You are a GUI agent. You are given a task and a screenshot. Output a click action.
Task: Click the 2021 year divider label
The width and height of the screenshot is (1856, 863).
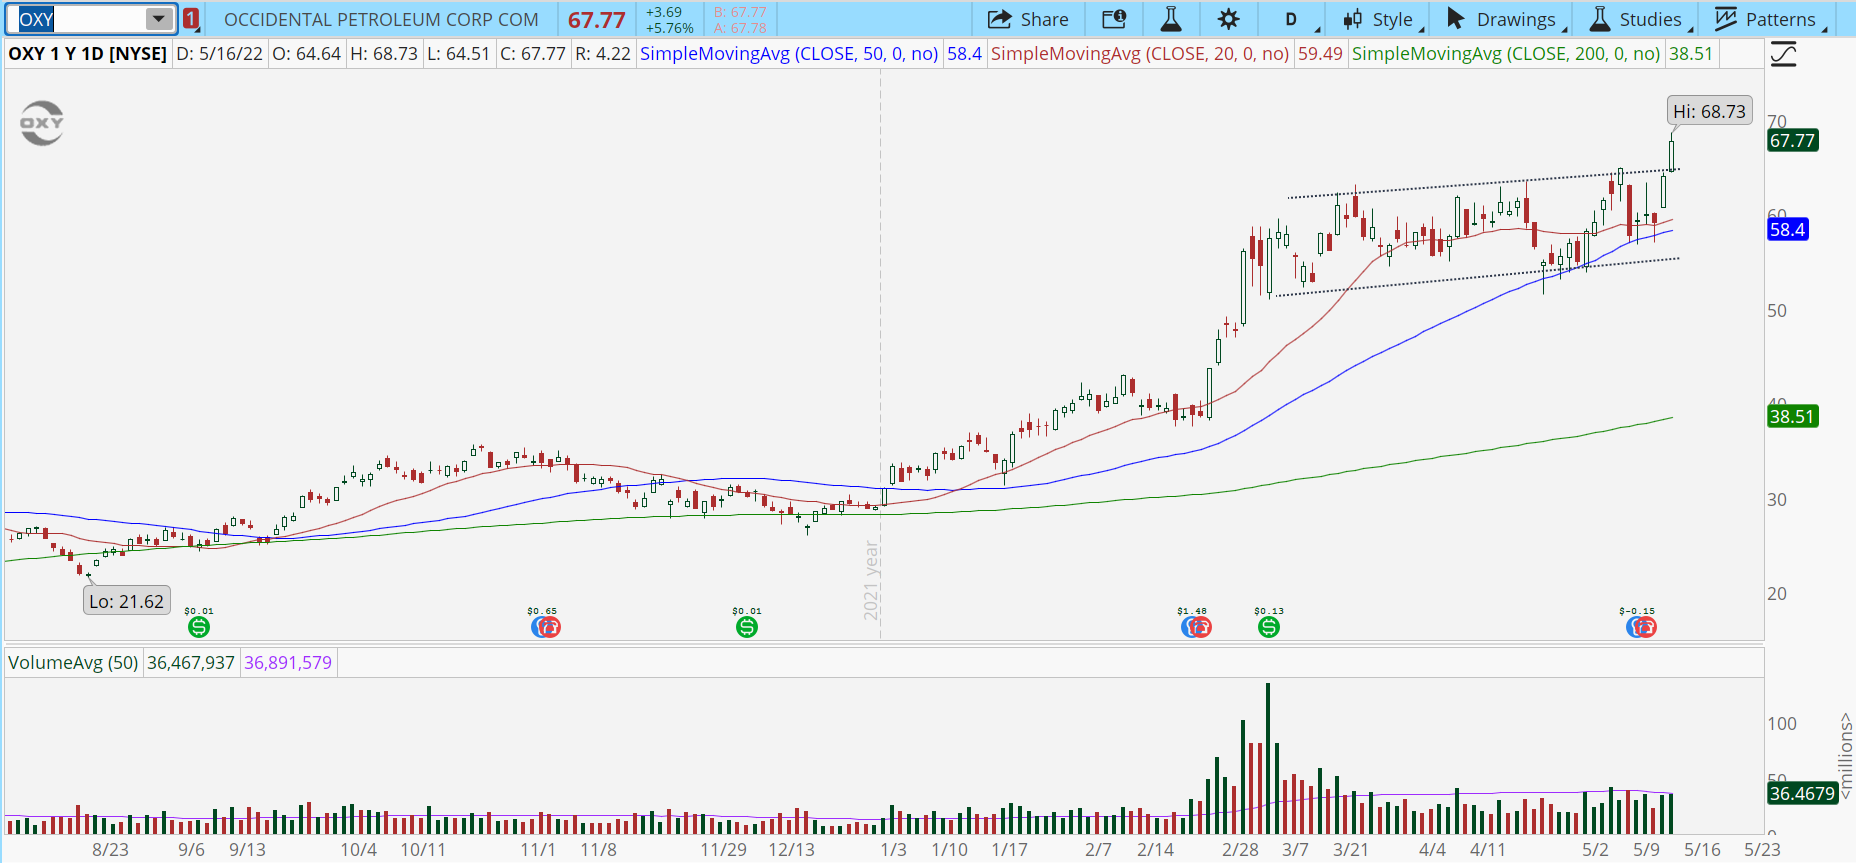871,580
